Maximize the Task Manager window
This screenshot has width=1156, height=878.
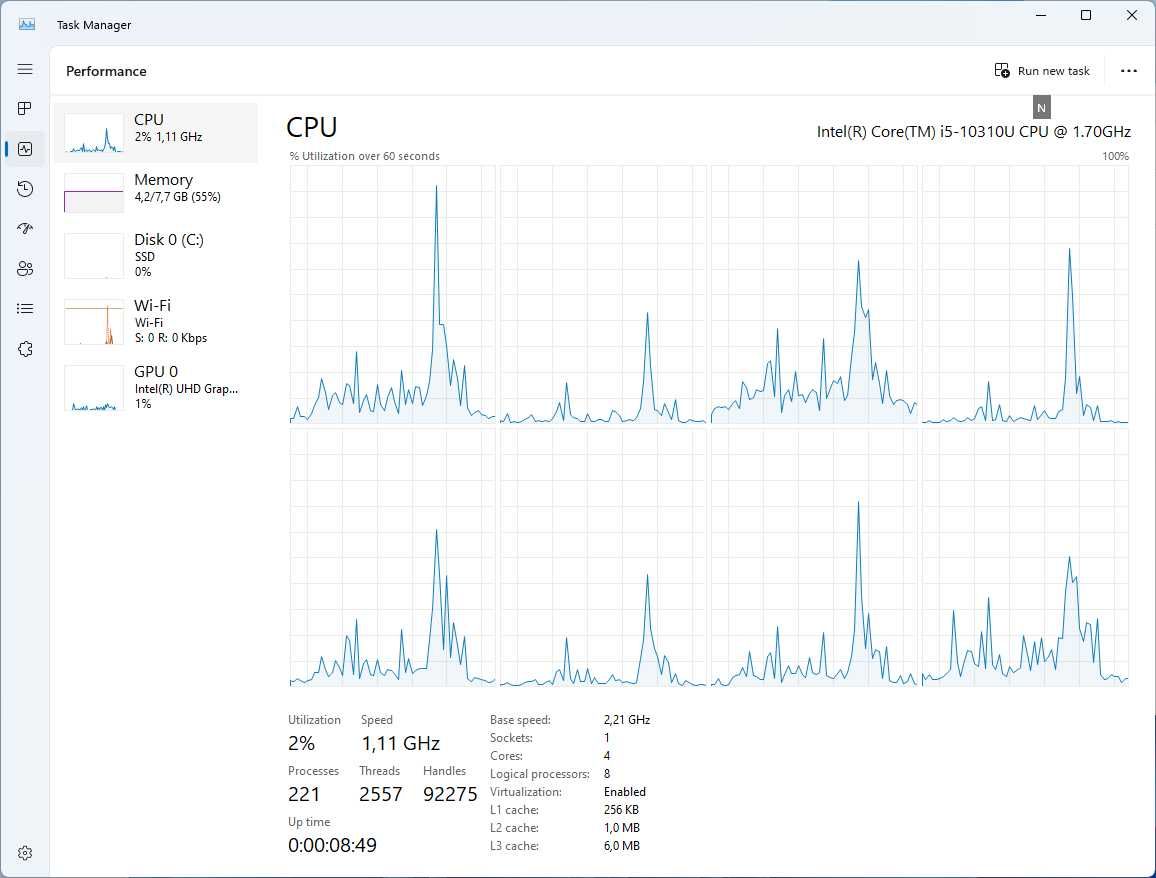point(1086,15)
